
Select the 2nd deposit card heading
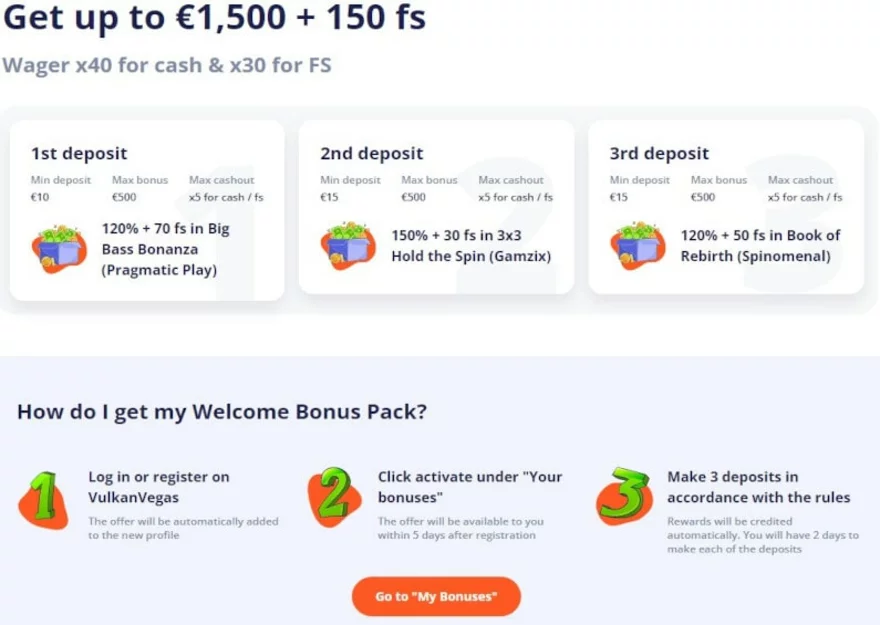click(x=371, y=153)
